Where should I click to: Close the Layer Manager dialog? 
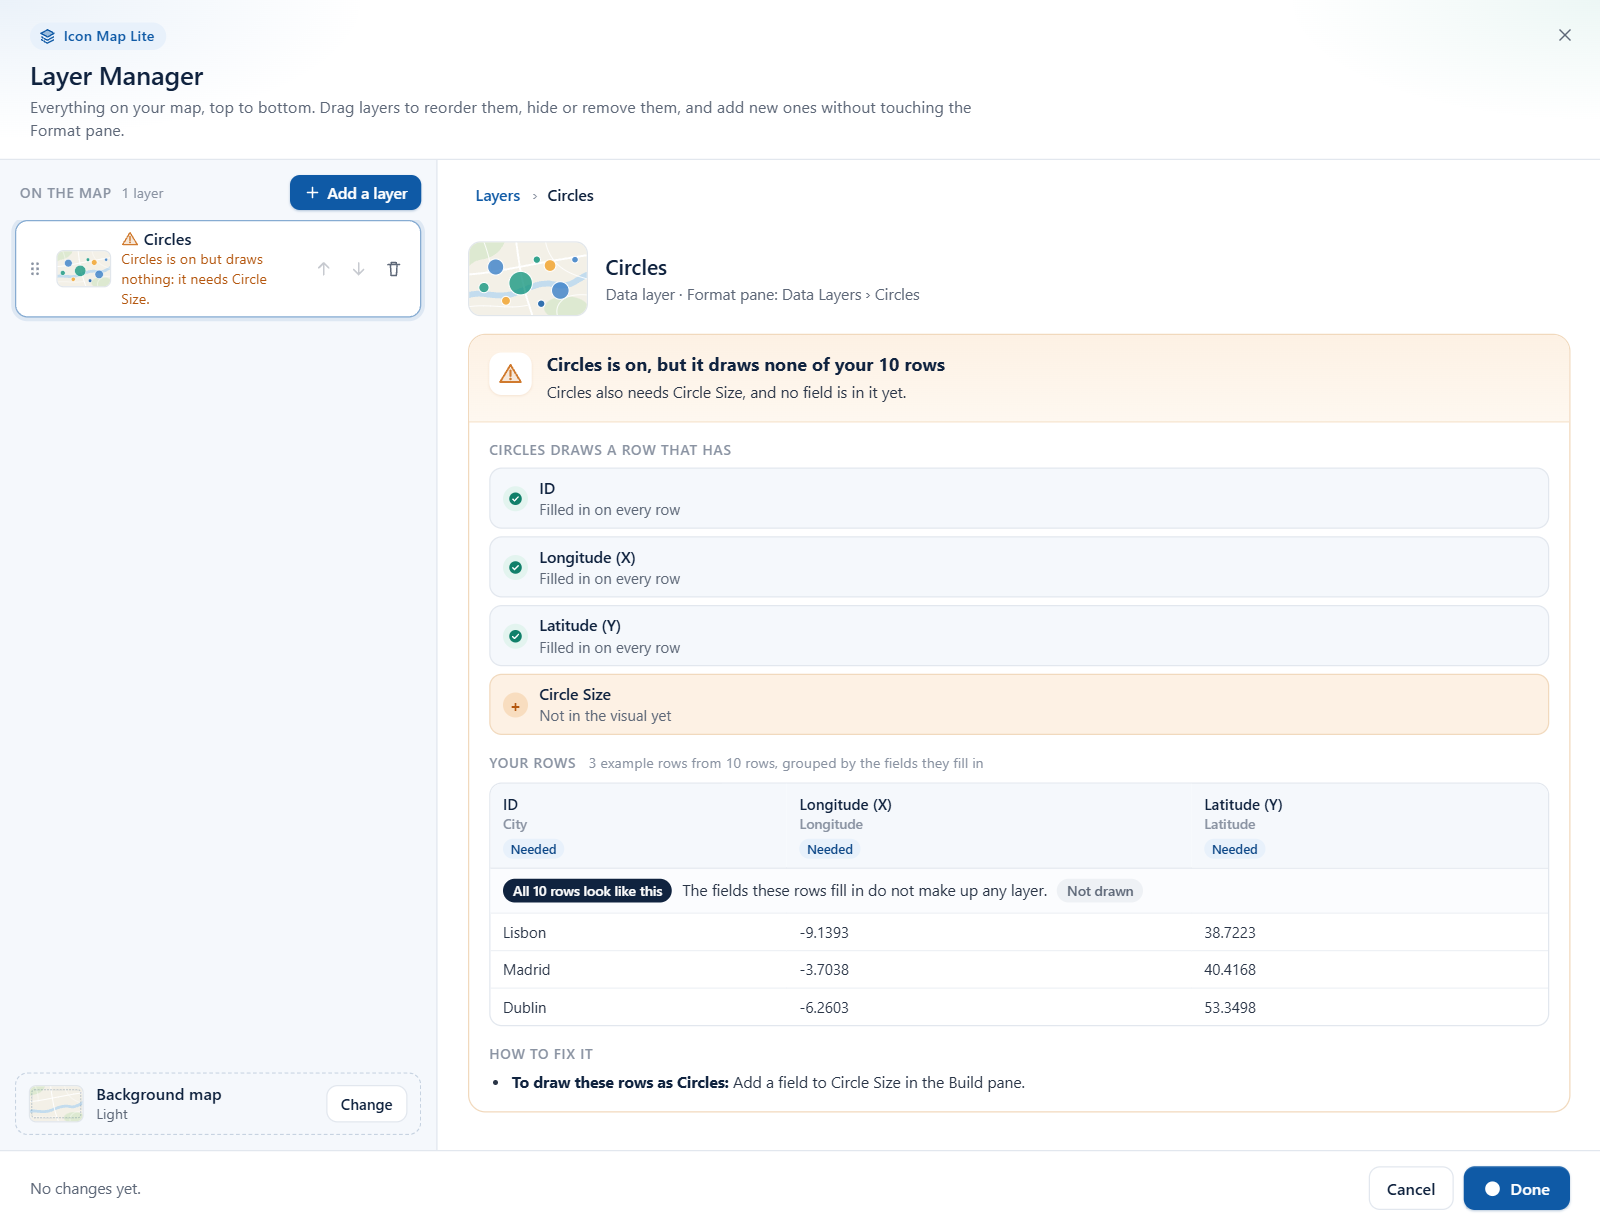[x=1565, y=35]
